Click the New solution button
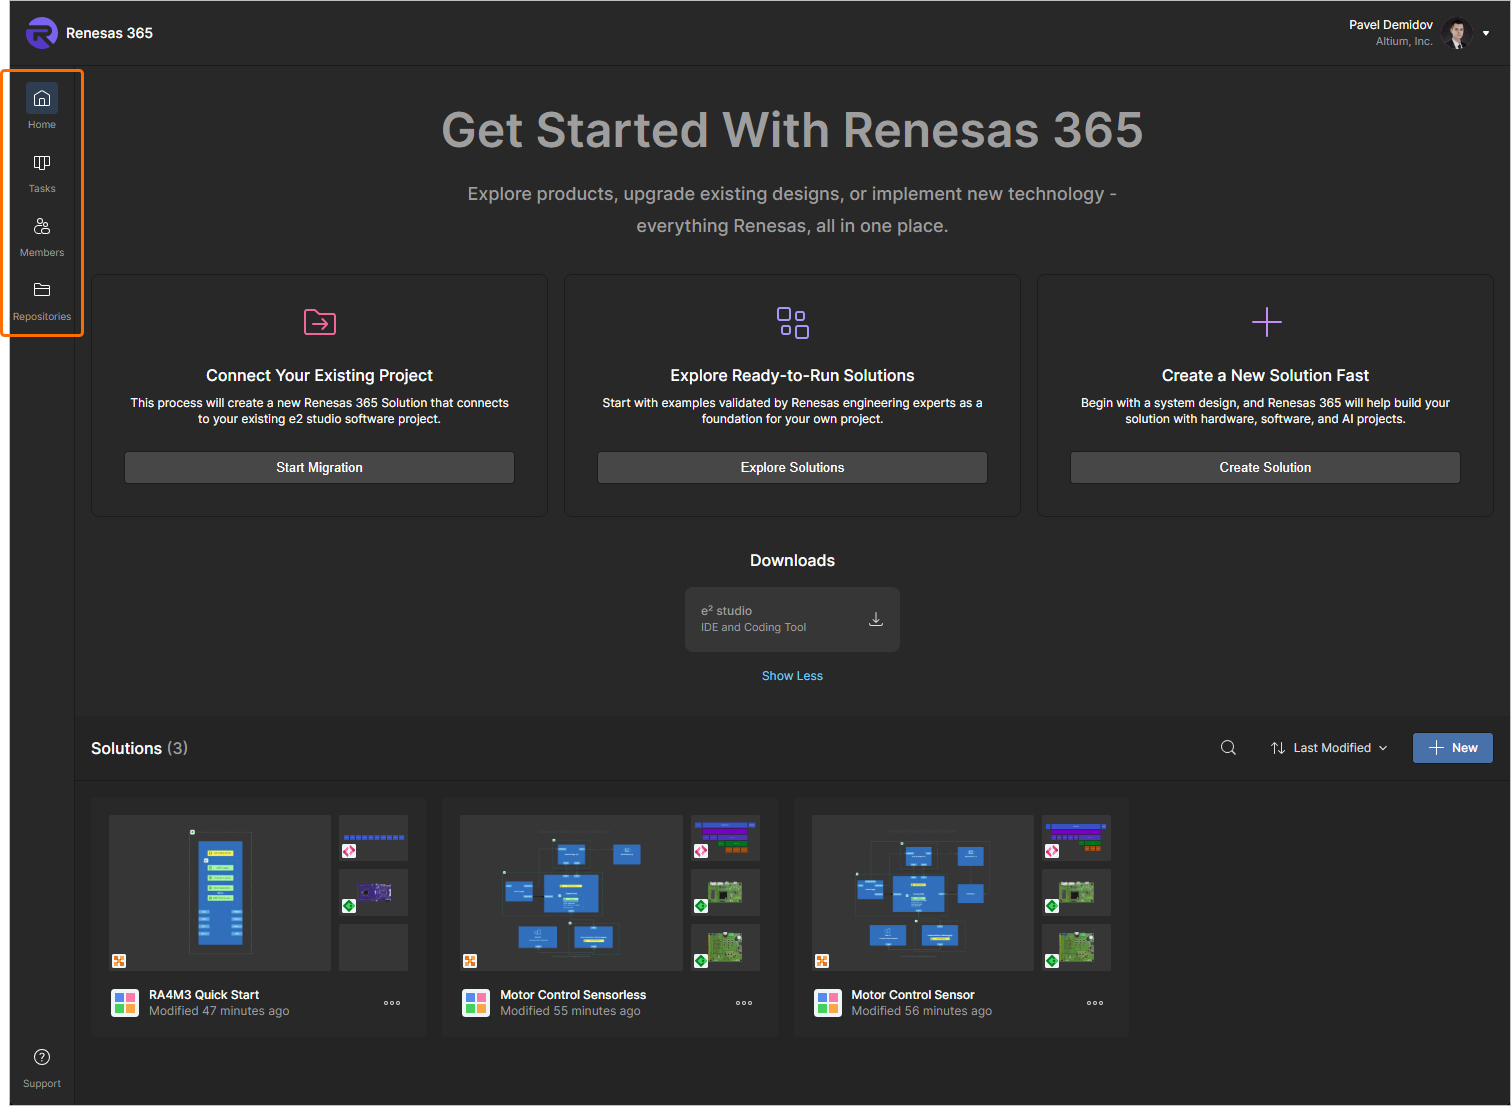 (x=1453, y=748)
